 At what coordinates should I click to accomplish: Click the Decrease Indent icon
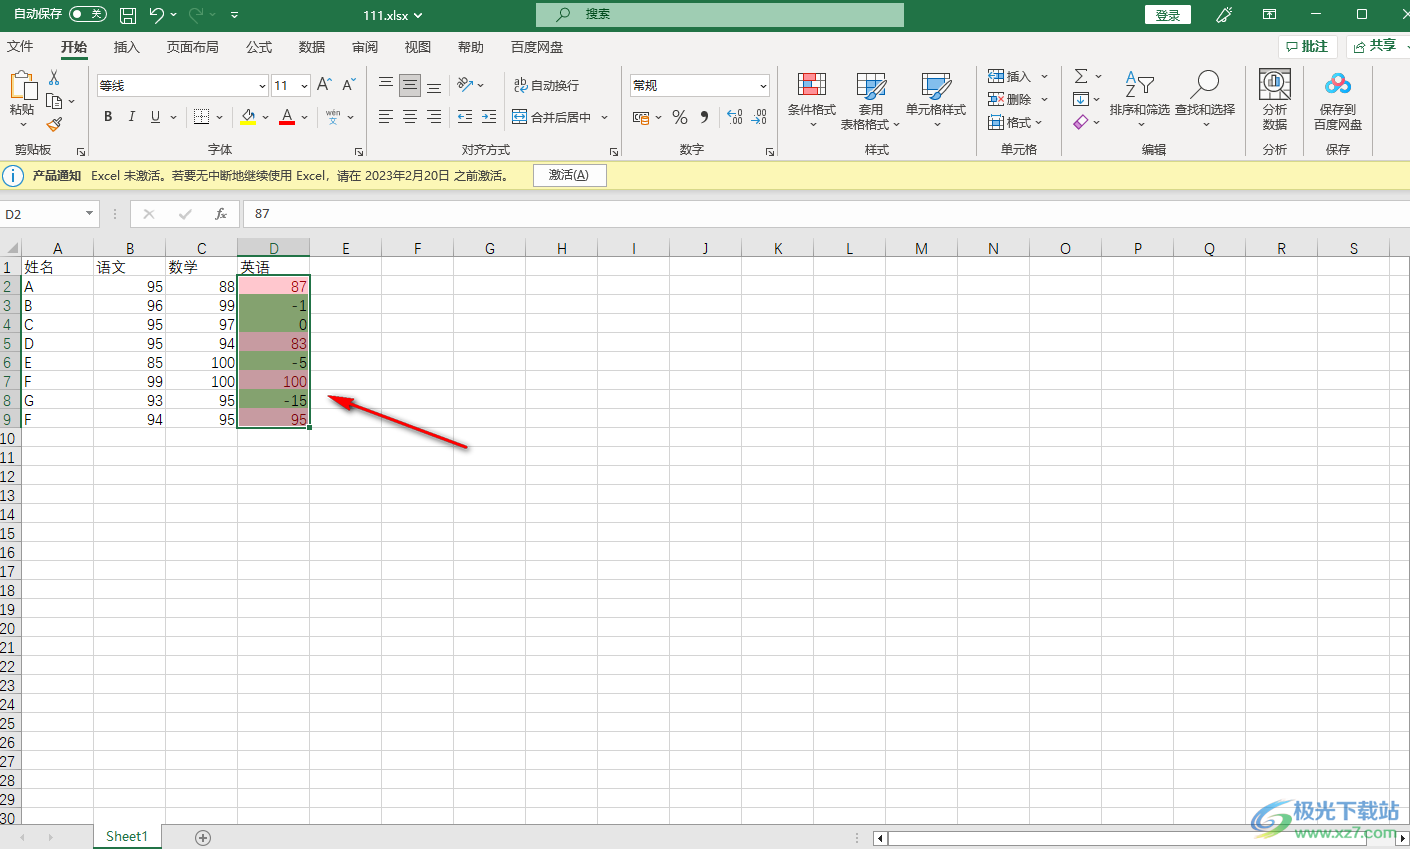click(x=465, y=117)
